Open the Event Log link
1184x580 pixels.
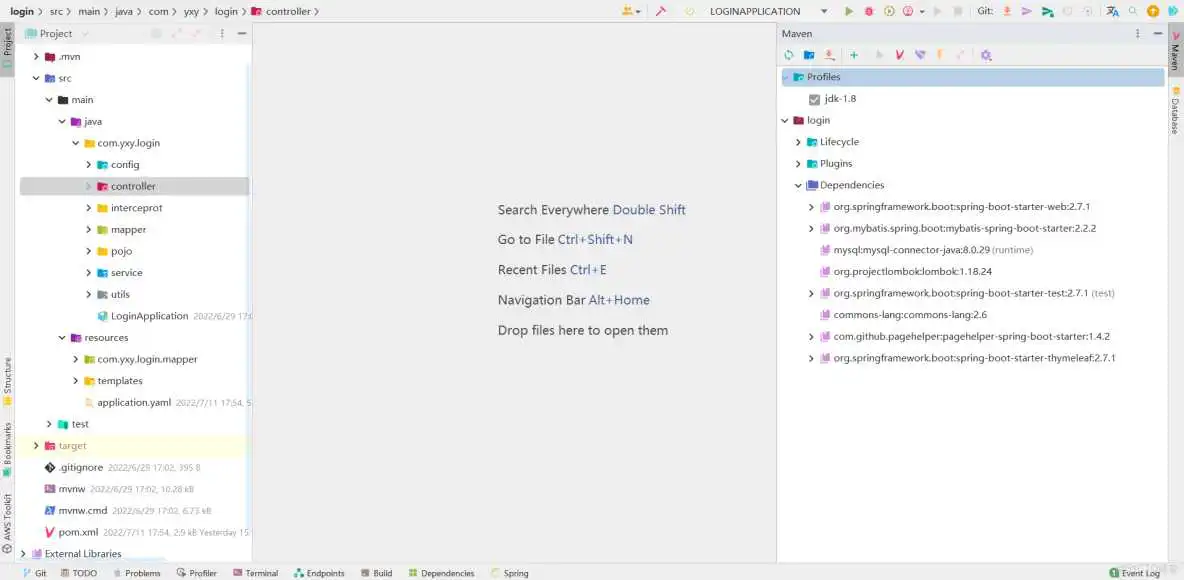(1138, 572)
